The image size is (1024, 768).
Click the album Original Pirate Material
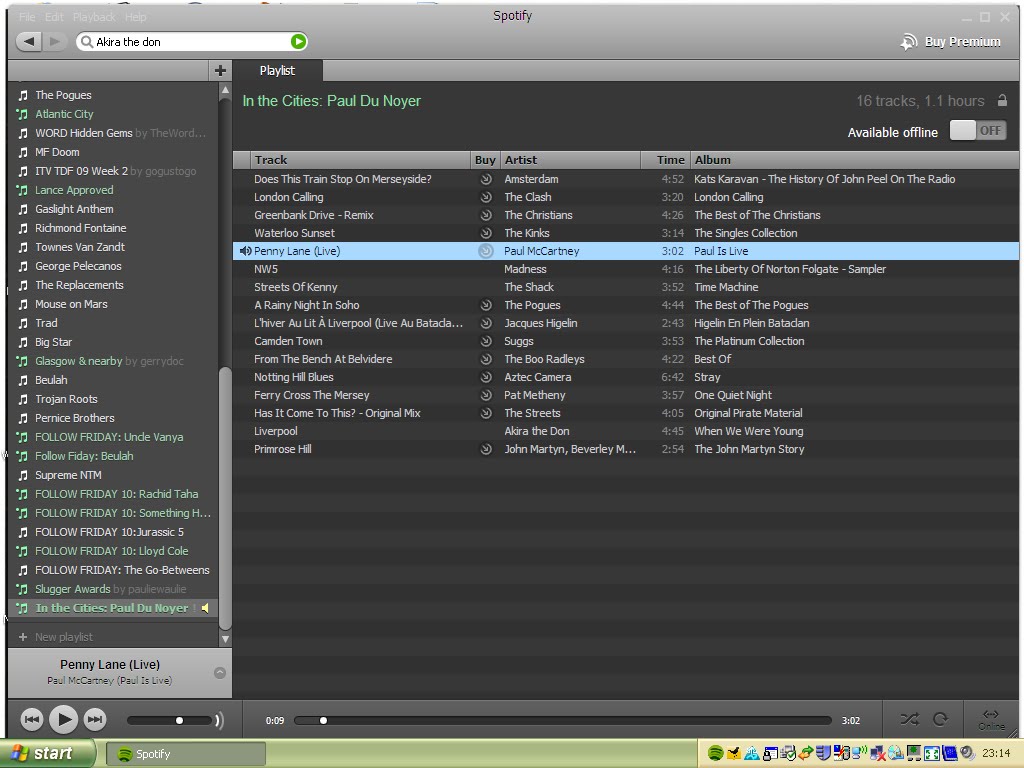click(748, 413)
